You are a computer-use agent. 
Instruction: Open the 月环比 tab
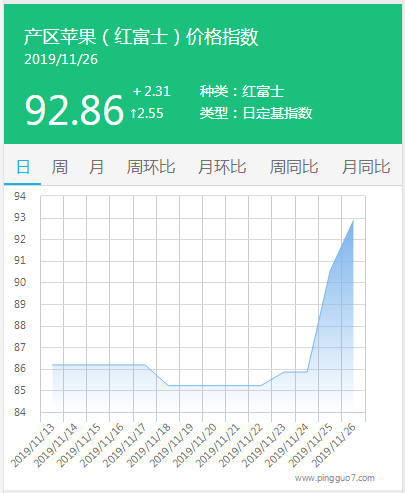coord(222,167)
